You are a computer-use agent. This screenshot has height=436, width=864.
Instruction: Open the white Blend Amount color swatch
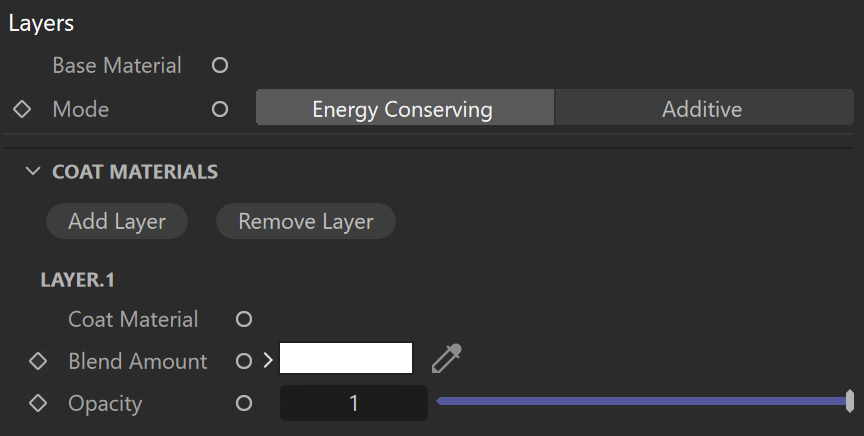tap(346, 358)
